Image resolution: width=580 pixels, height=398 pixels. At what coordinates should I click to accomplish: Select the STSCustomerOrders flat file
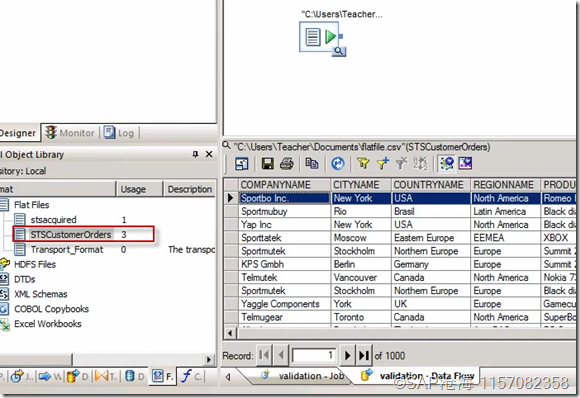(x=71, y=235)
